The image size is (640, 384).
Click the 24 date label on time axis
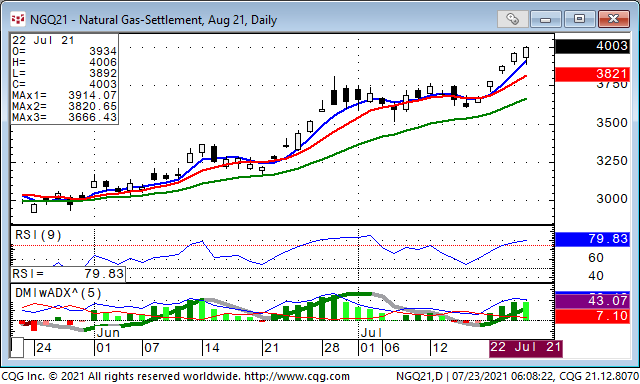[44, 348]
